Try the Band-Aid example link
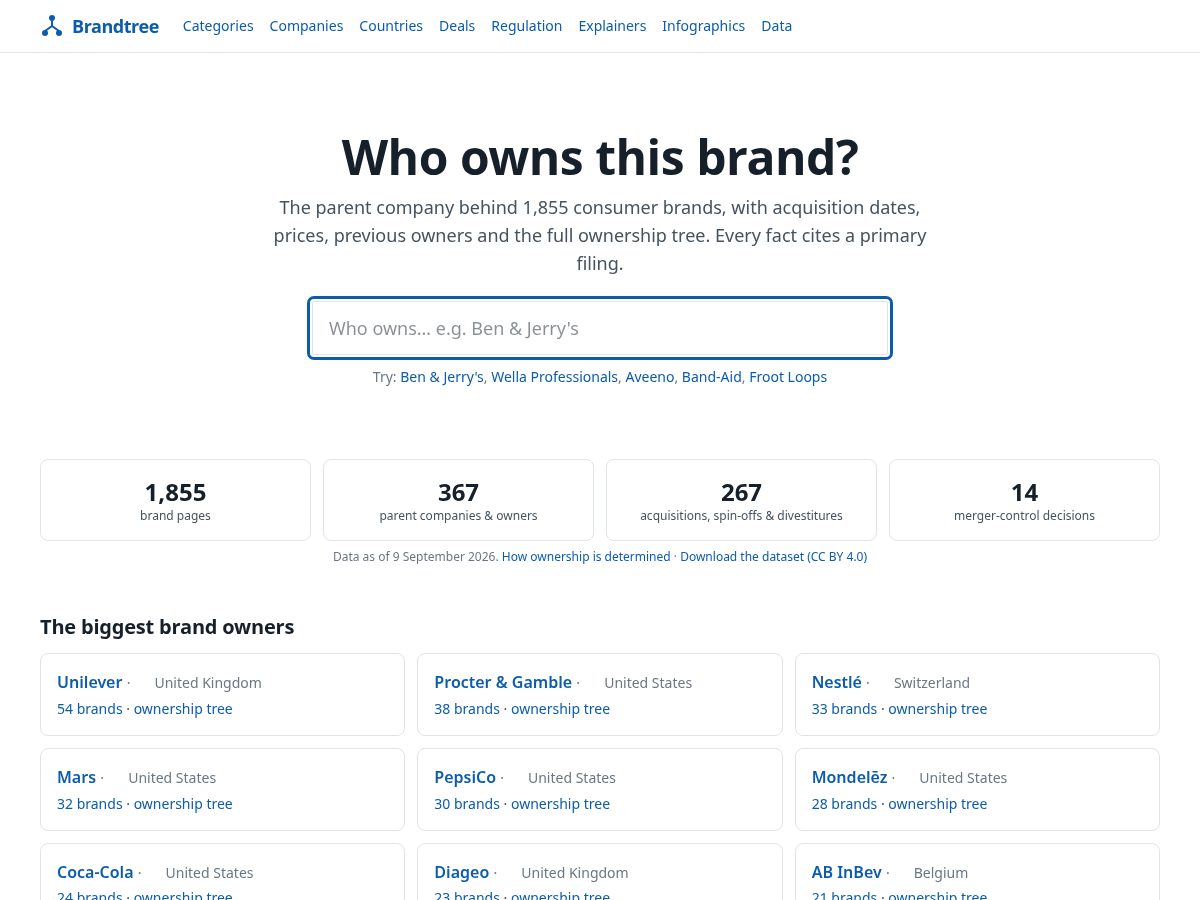This screenshot has width=1200, height=900. pyautogui.click(x=712, y=377)
